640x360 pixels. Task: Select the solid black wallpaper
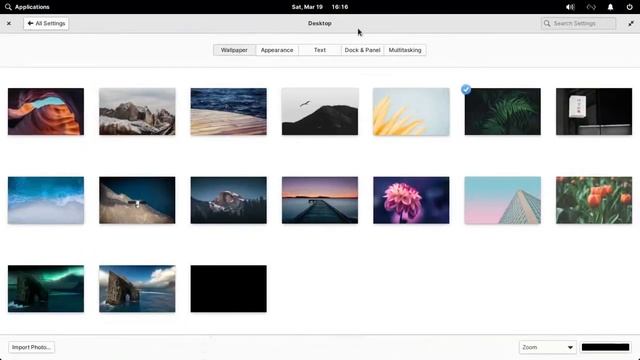tap(229, 289)
